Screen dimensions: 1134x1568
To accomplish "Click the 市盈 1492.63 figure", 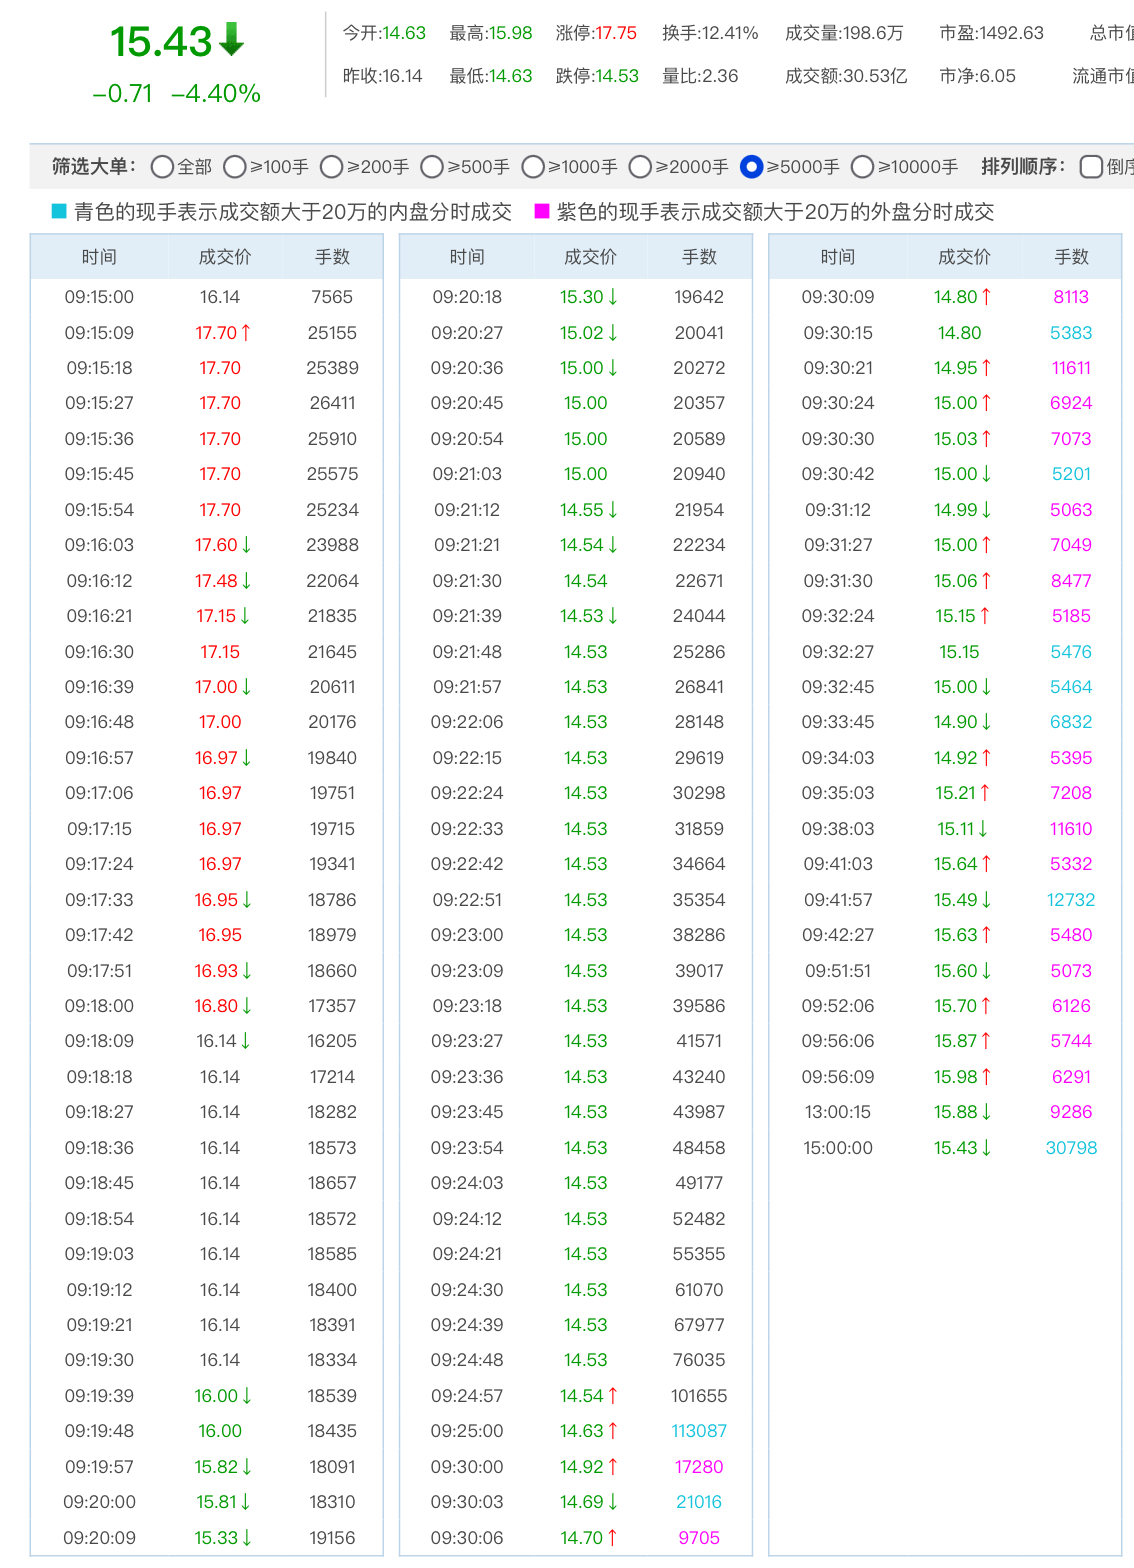I will pos(1011,33).
